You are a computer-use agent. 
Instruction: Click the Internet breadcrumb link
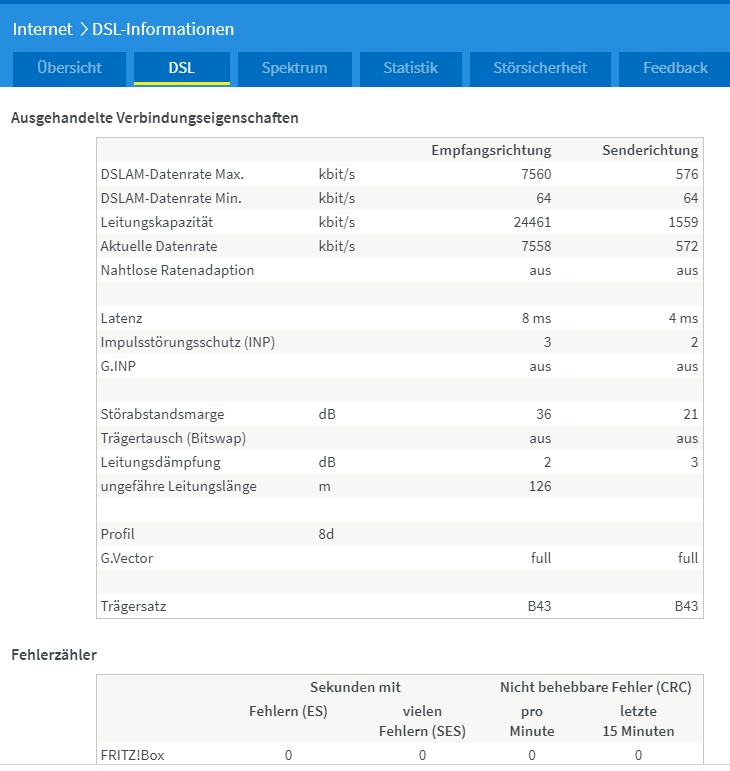coord(42,29)
